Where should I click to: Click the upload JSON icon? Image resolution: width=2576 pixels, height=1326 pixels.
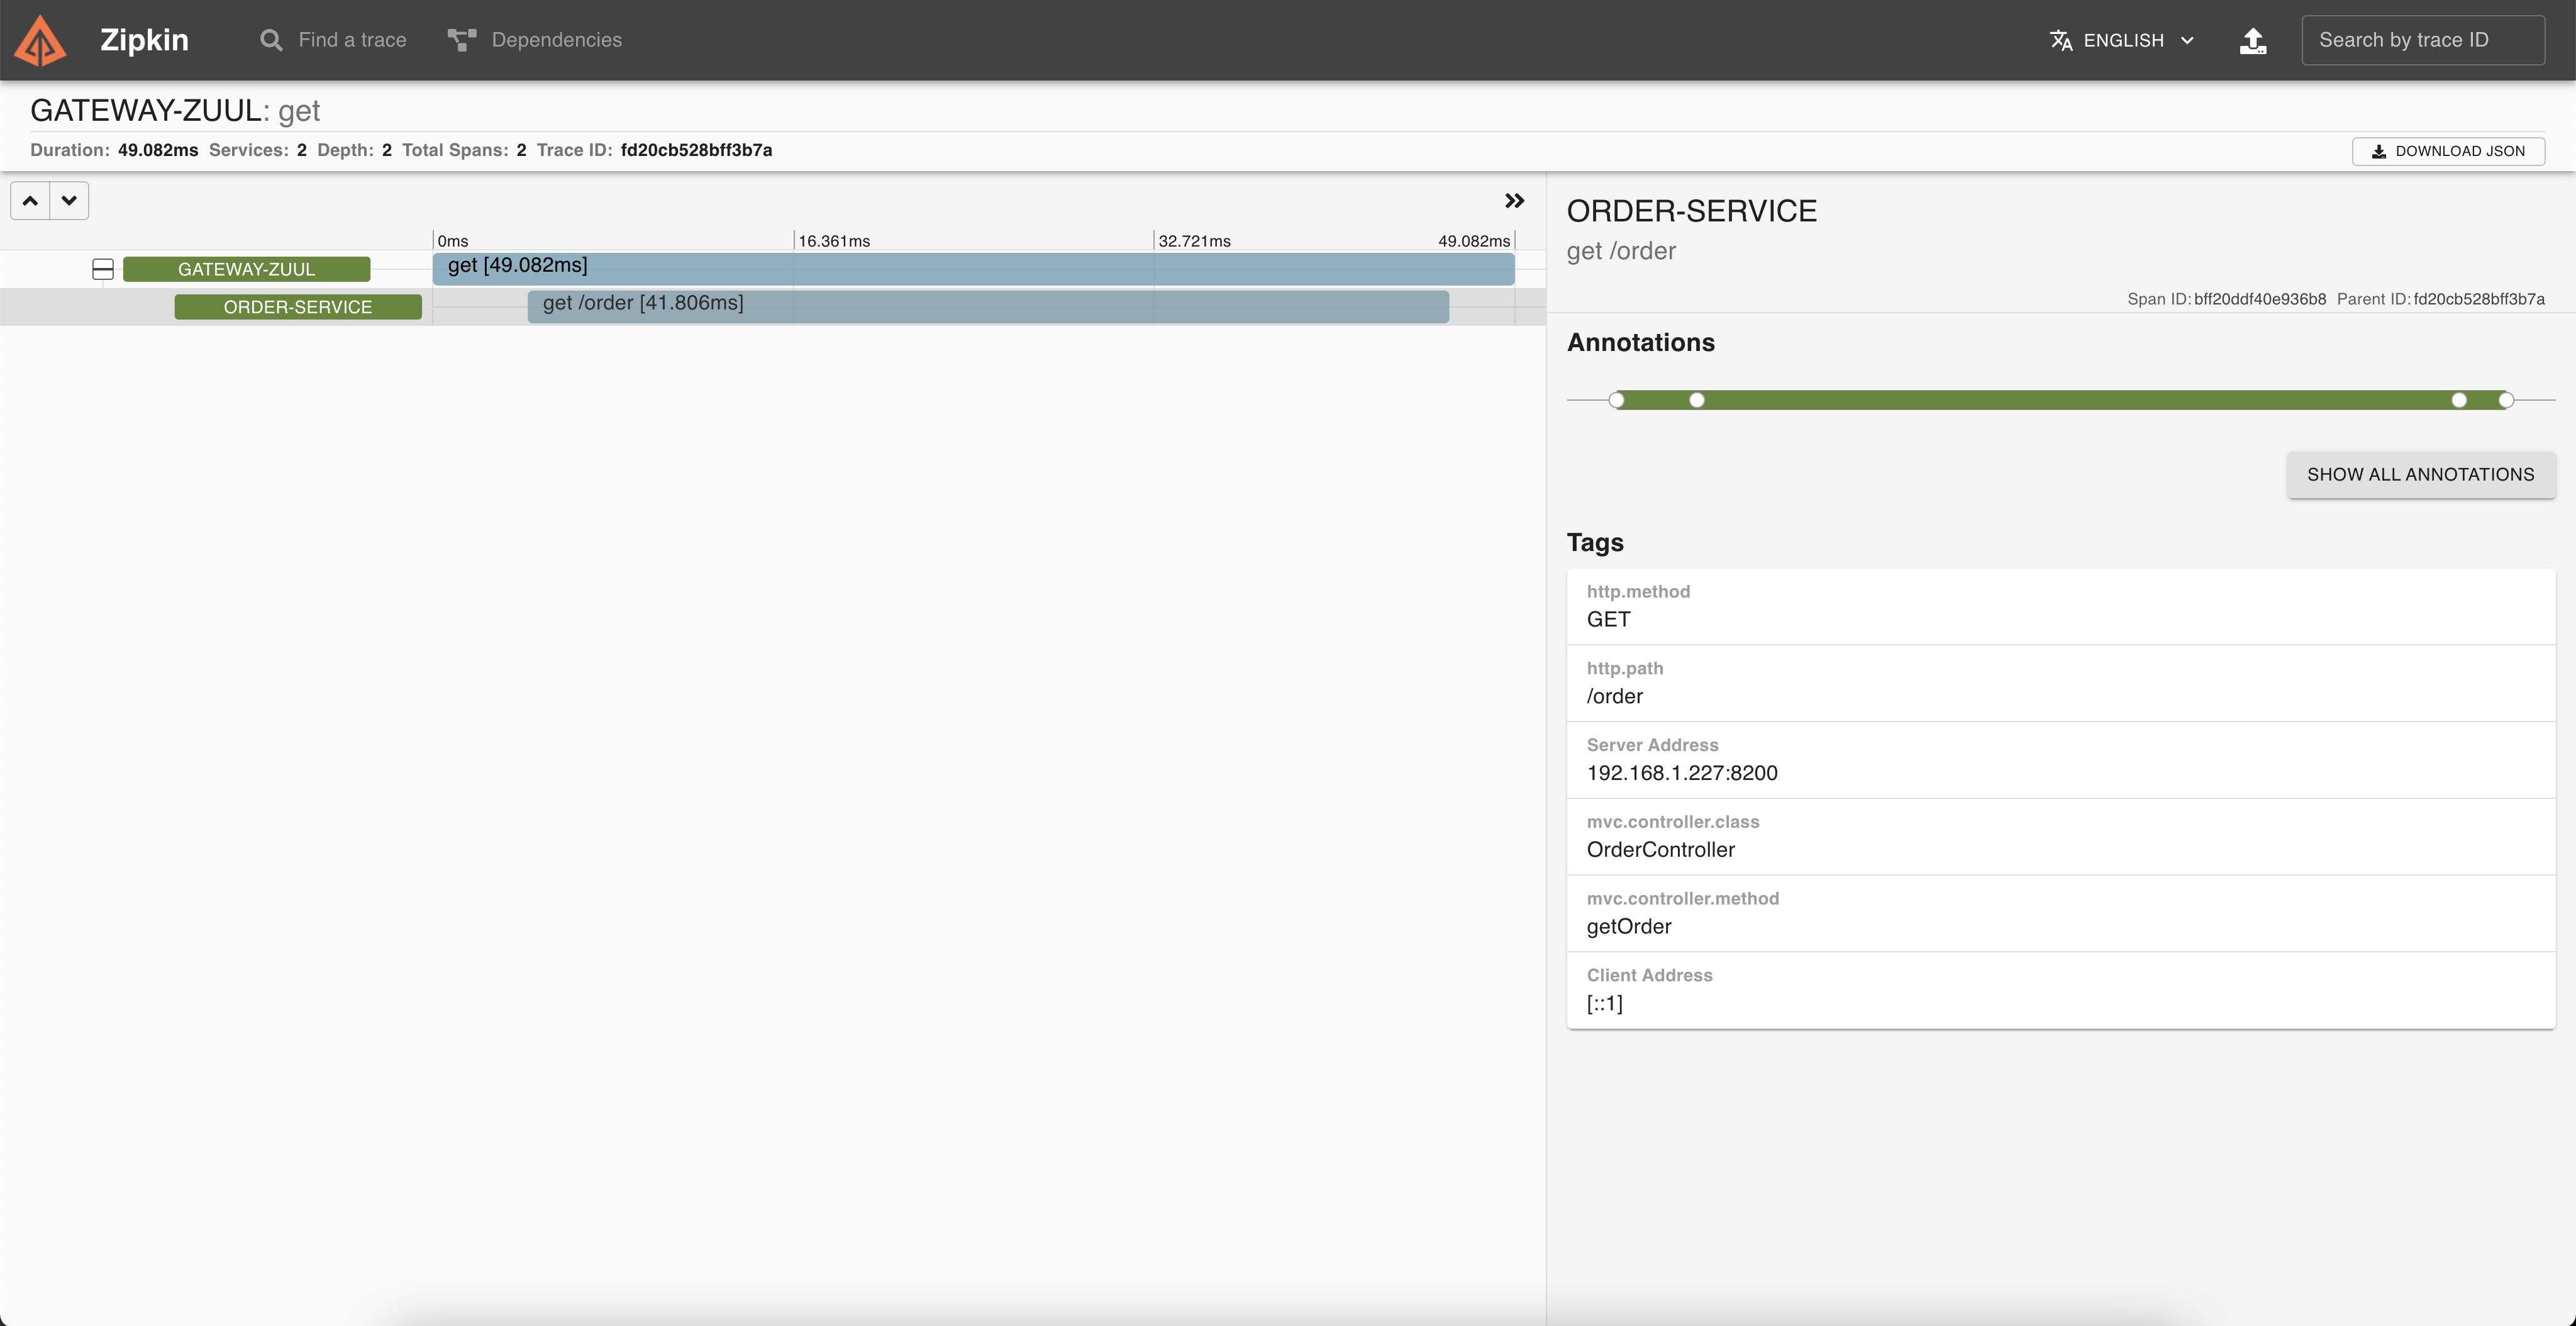(x=2252, y=40)
